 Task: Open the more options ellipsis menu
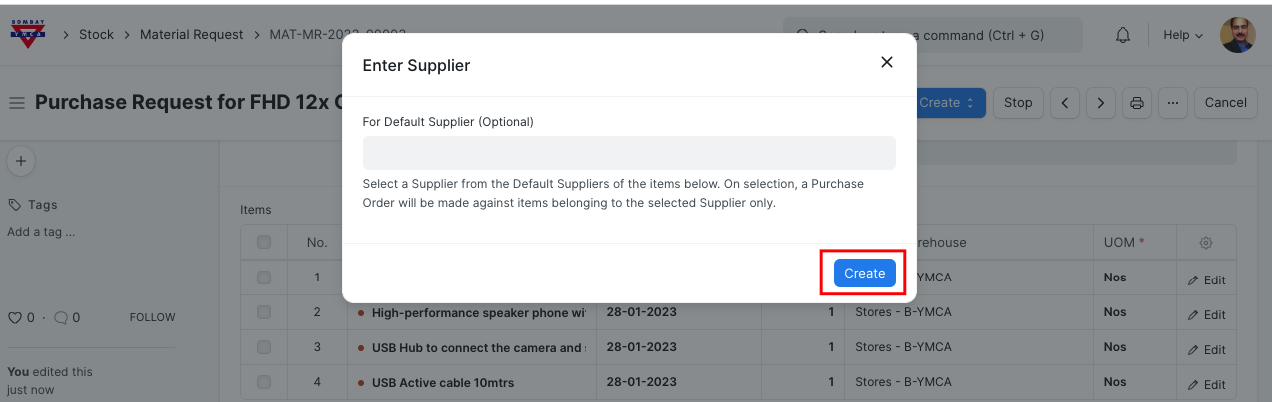1171,103
